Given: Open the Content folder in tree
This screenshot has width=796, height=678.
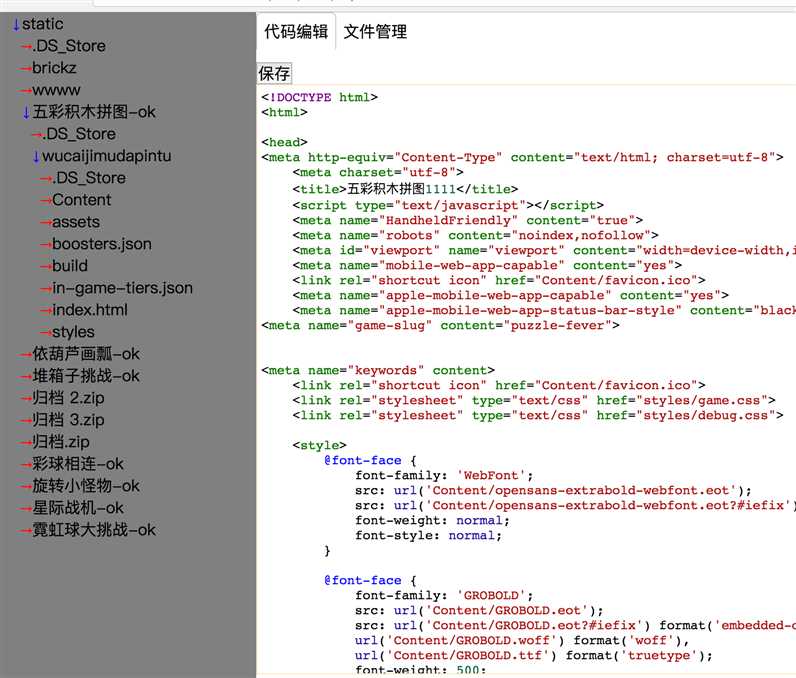Looking at the screenshot, I should click(82, 200).
